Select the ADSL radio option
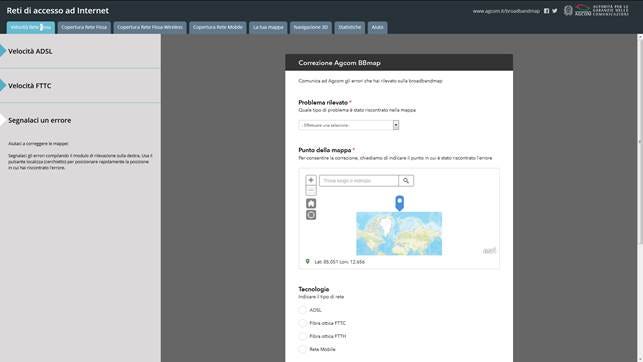Viewport: 643px width, 362px height. [303, 310]
